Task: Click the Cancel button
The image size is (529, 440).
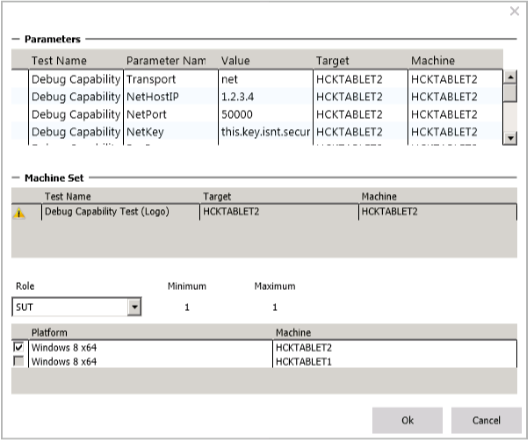Action: pyautogui.click(x=486, y=420)
